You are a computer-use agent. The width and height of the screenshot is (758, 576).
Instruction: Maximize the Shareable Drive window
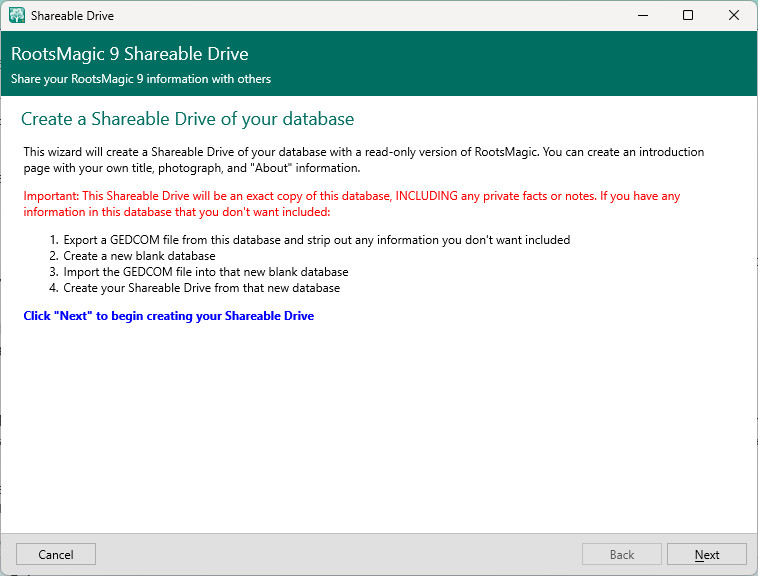[688, 16]
